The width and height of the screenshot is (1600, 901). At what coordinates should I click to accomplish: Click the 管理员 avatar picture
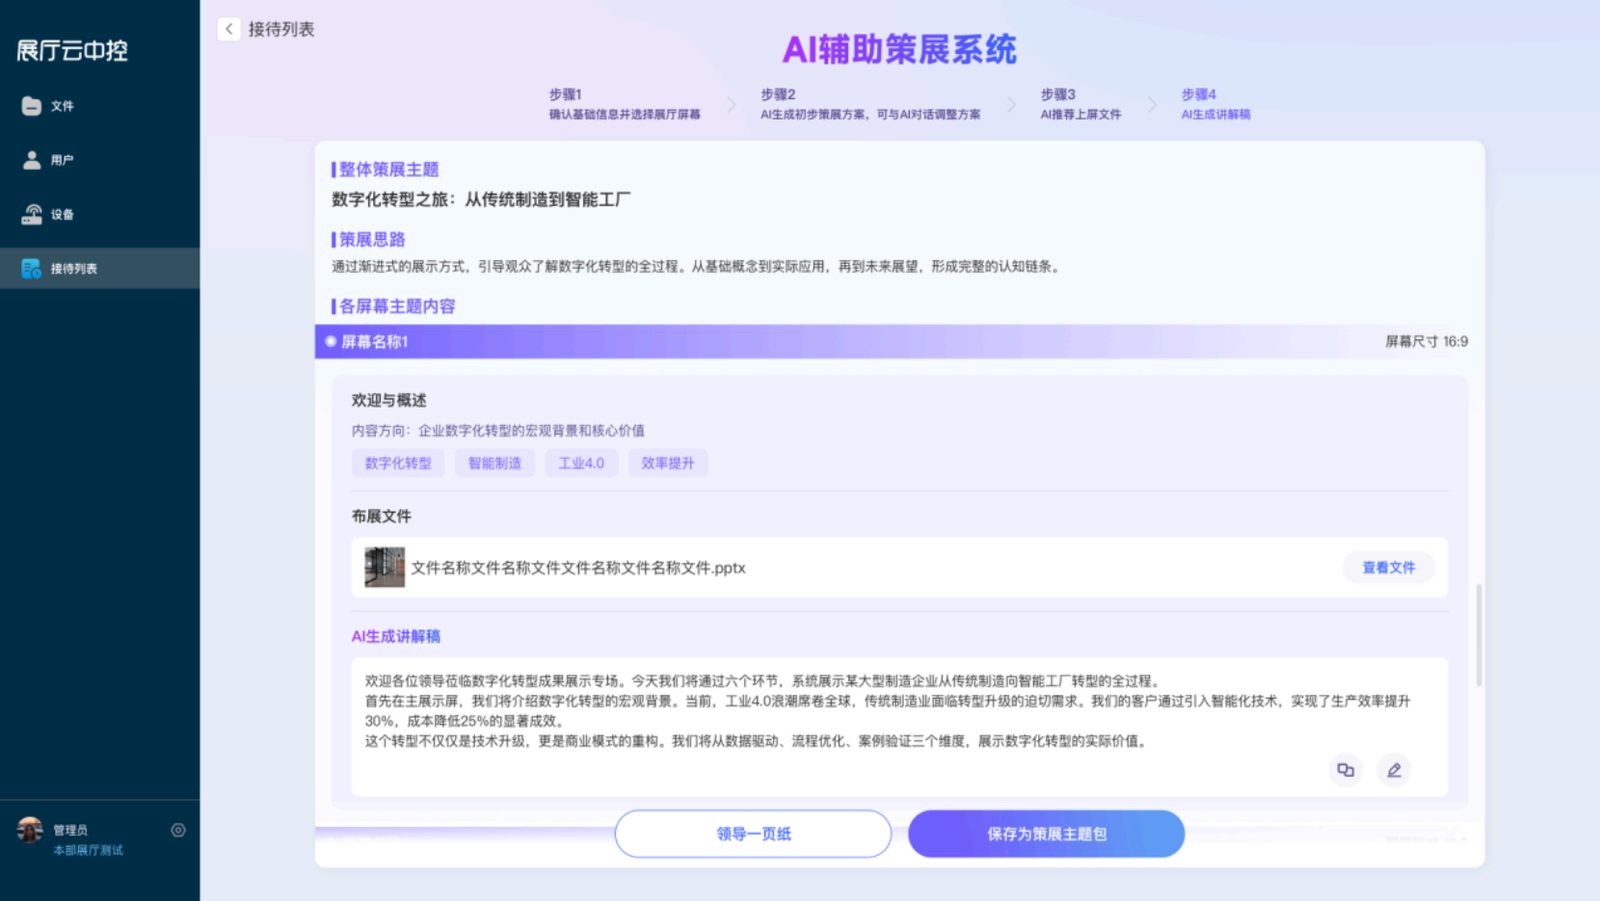tap(30, 830)
